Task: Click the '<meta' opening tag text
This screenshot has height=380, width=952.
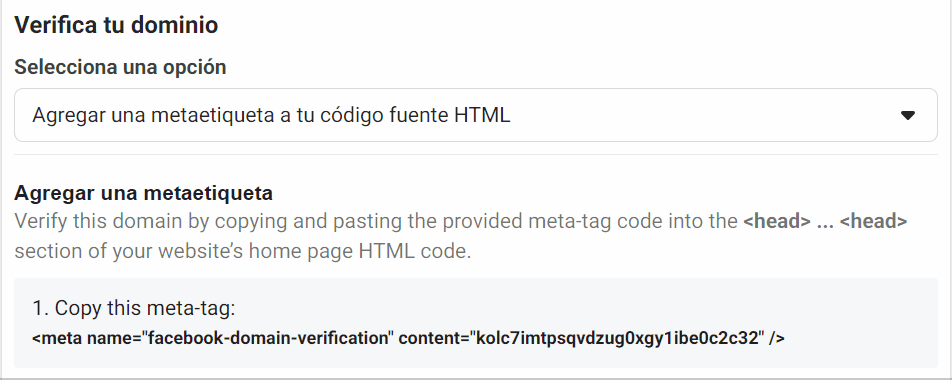Action: [57, 338]
